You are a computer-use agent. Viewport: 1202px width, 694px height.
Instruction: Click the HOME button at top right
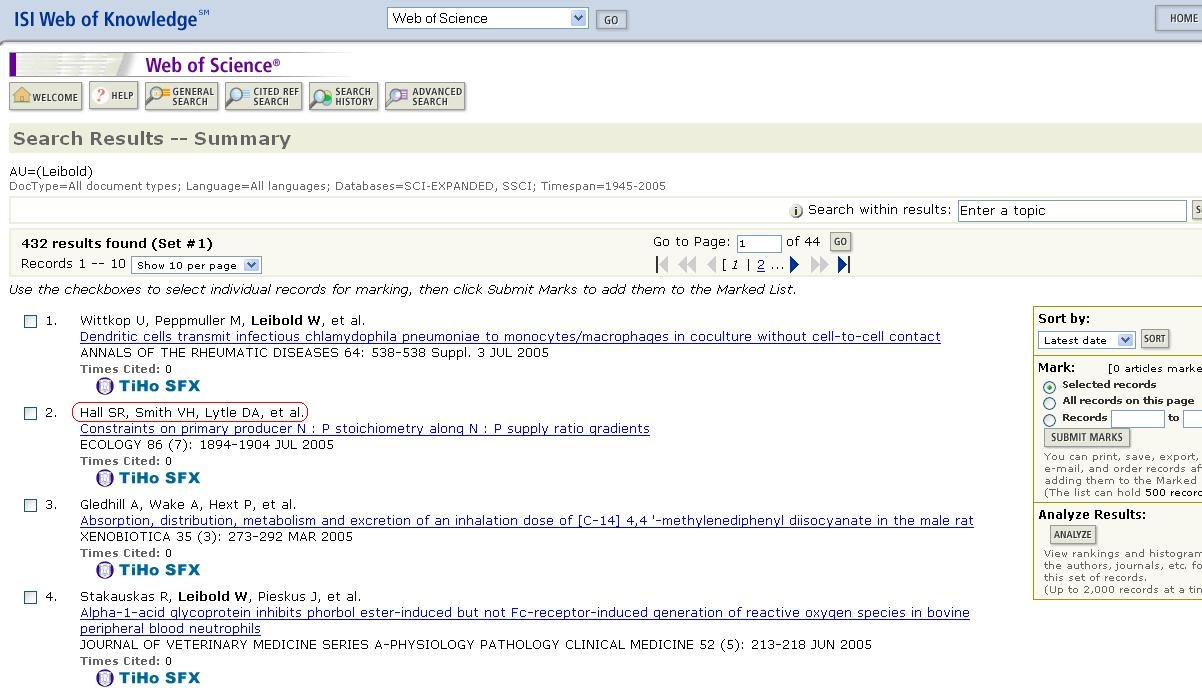[1180, 18]
